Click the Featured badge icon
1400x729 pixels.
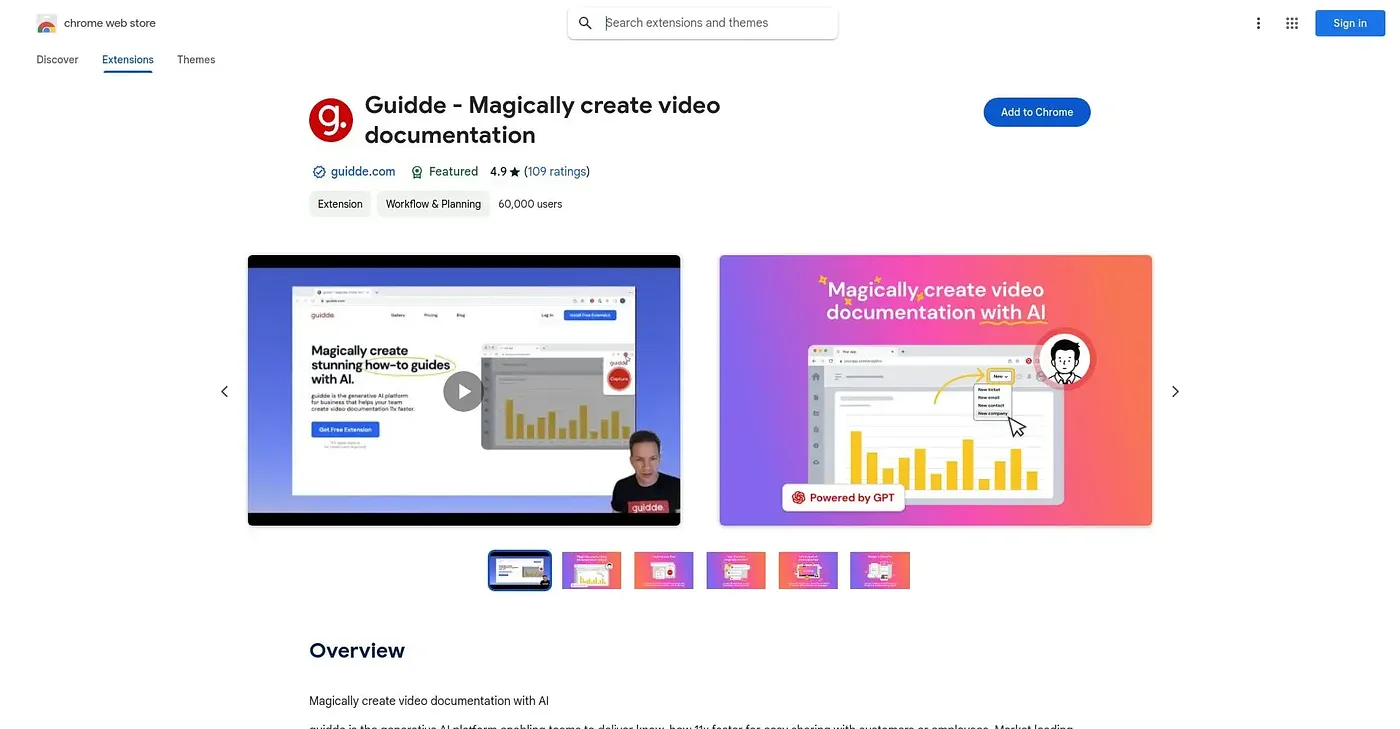tap(417, 172)
